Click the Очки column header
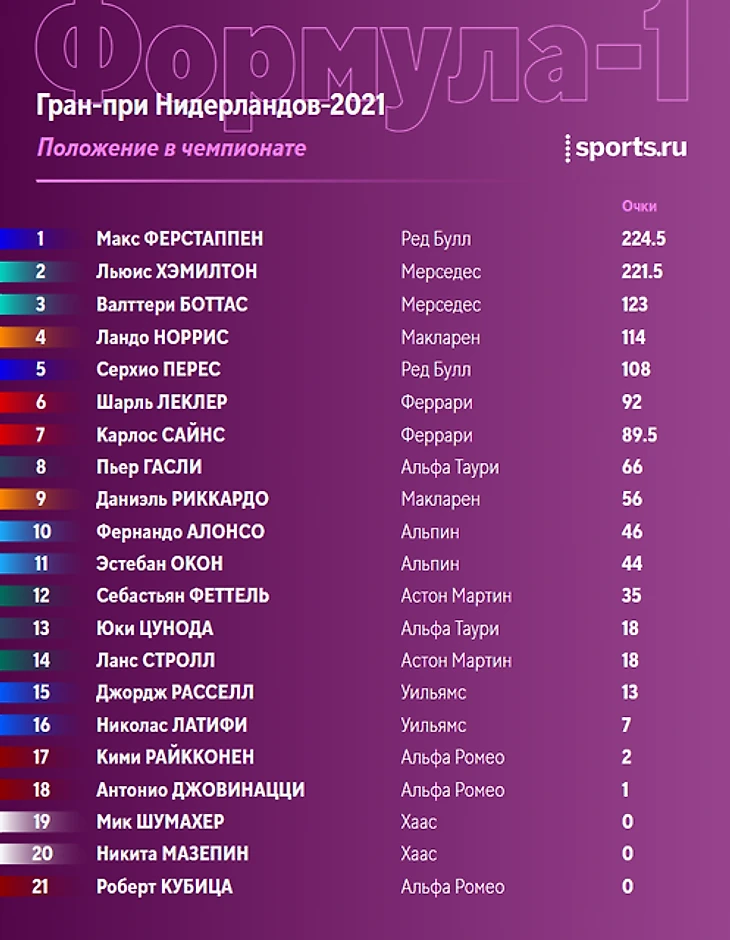 coord(638,207)
